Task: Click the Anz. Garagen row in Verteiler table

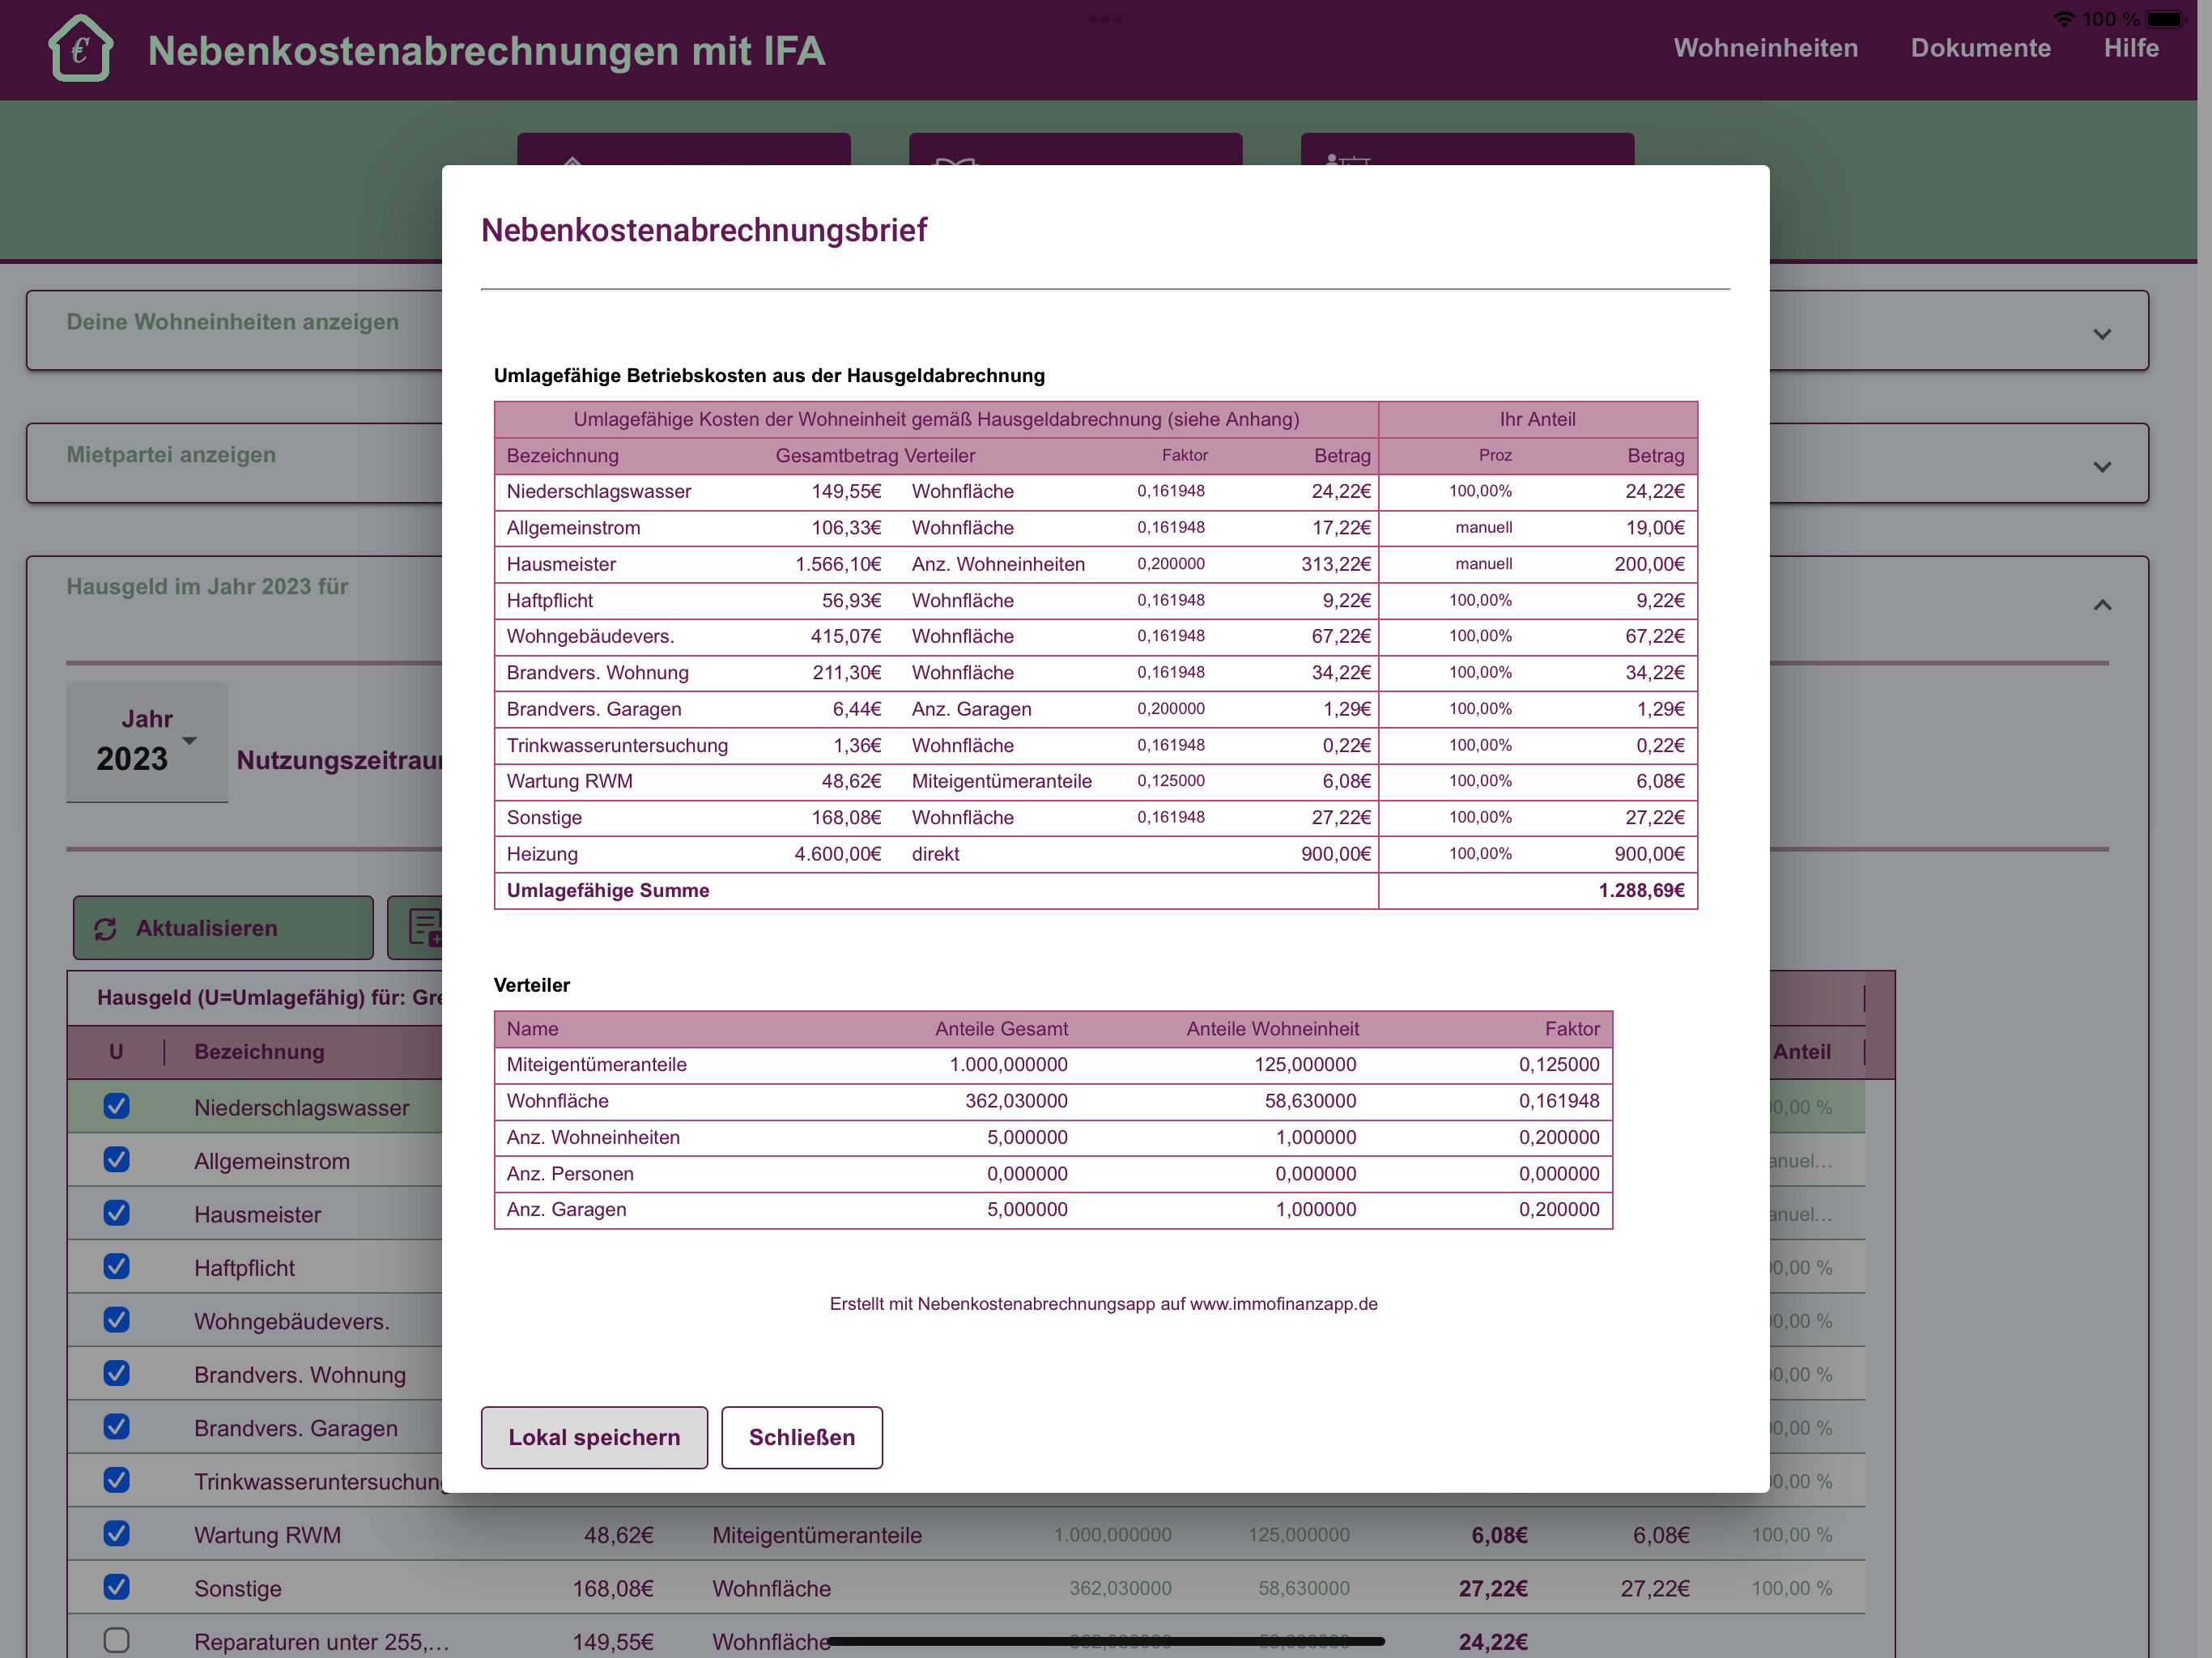Action: [1053, 1210]
